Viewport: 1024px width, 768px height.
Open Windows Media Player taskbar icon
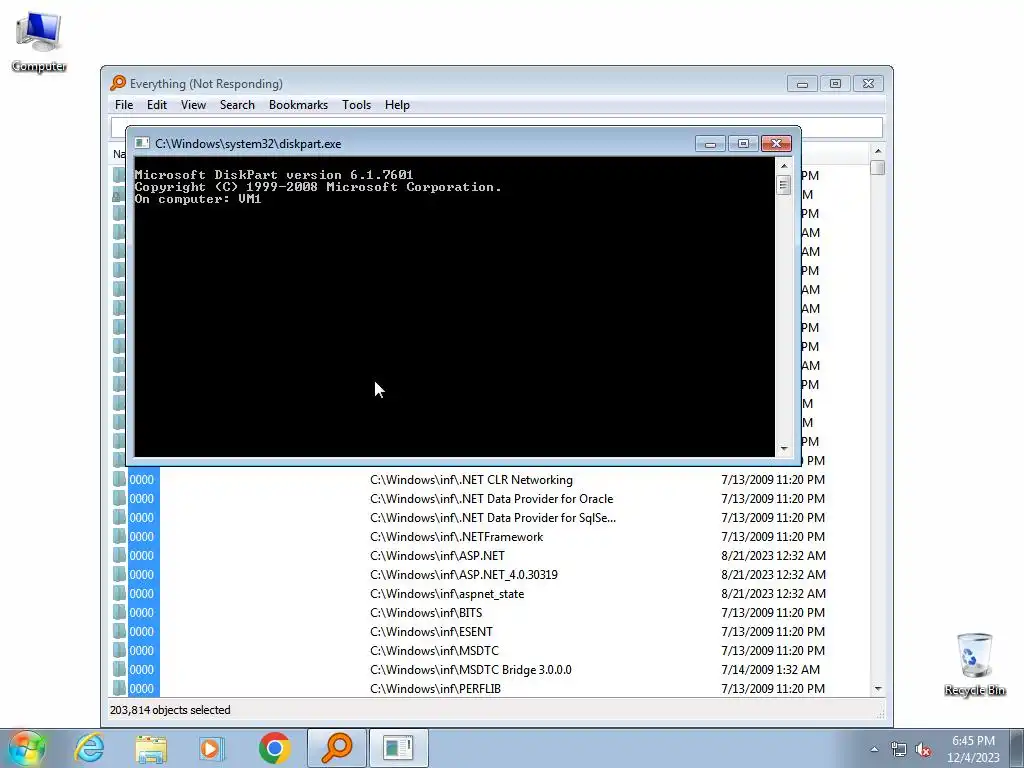click(x=211, y=748)
